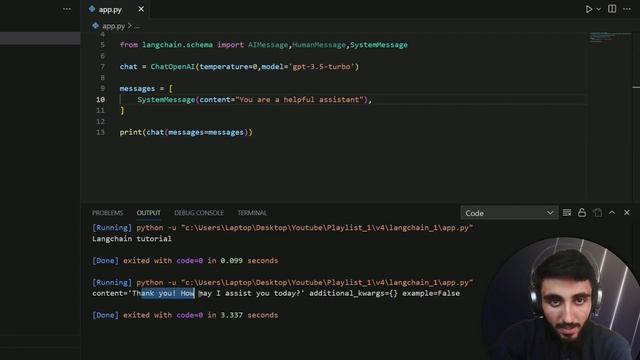Click 'Langchain tutorial' output text

pos(132,239)
